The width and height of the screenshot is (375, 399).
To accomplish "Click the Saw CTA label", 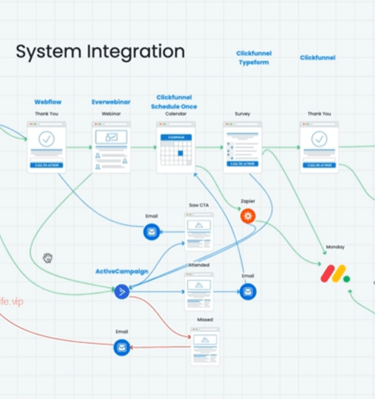I will tap(199, 205).
